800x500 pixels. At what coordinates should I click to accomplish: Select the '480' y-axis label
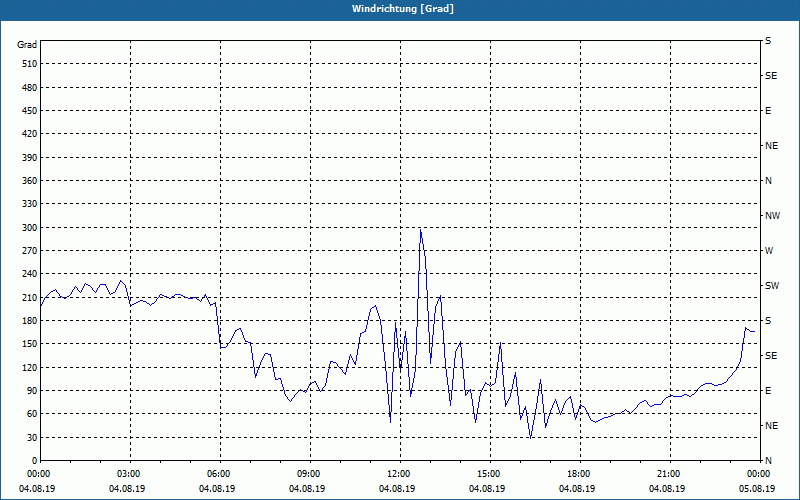click(x=30, y=88)
